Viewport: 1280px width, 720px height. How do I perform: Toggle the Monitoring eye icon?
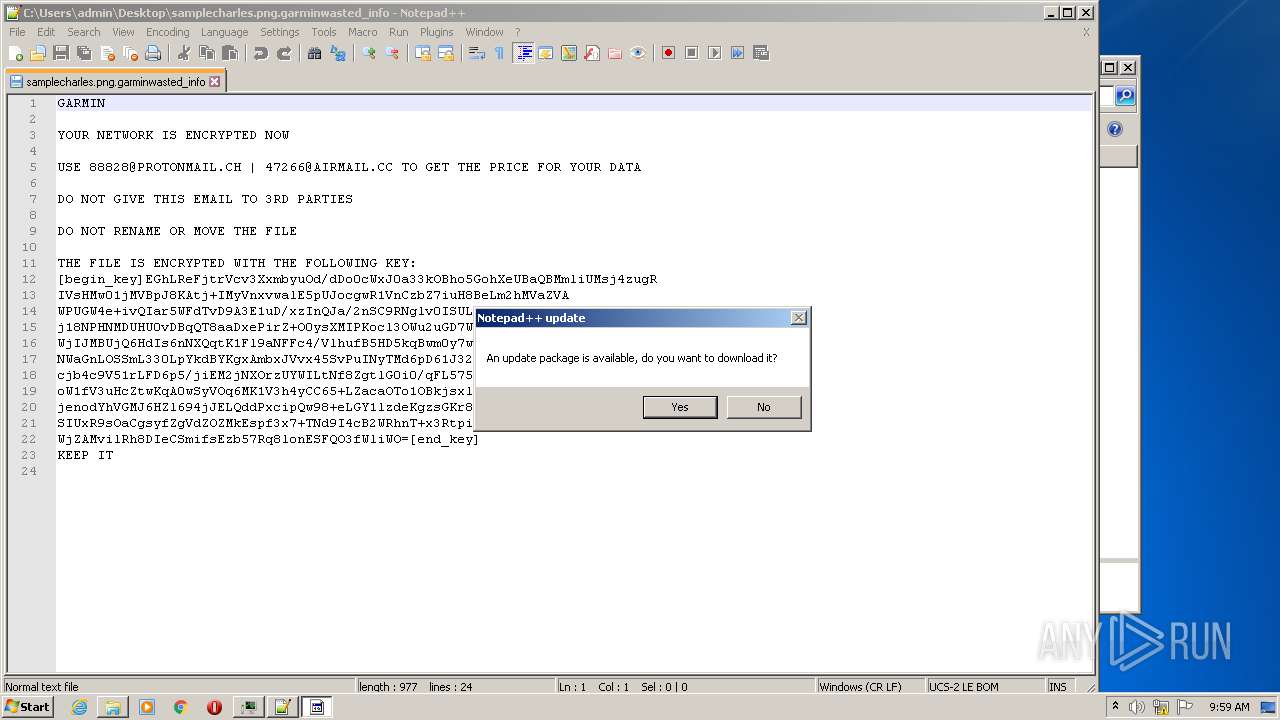coord(638,53)
